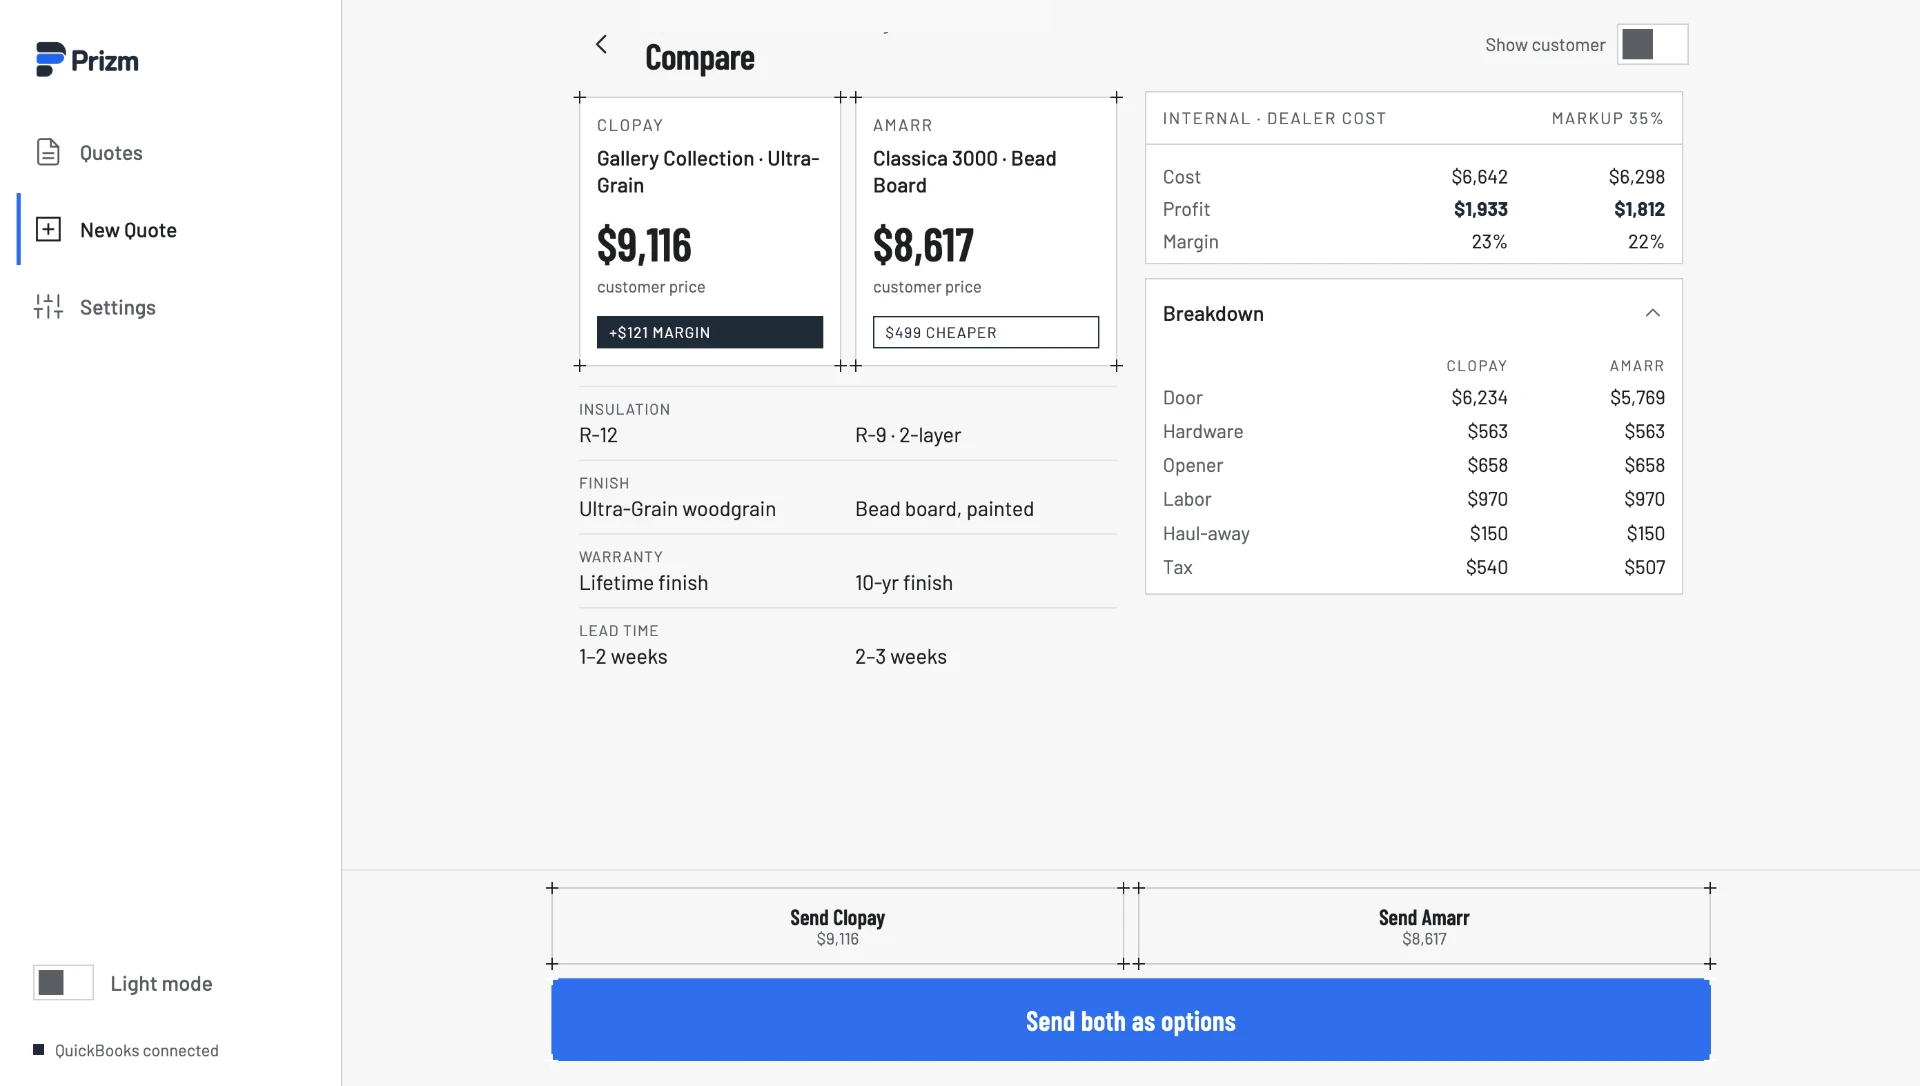
Task: Click the Amarr profit value $1,812
Action: pos(1639,209)
